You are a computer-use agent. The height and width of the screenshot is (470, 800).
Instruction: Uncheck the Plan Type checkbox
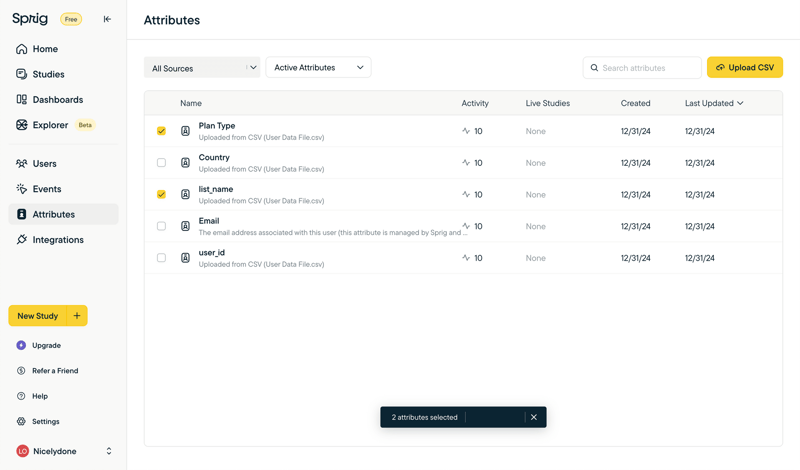[x=161, y=131]
